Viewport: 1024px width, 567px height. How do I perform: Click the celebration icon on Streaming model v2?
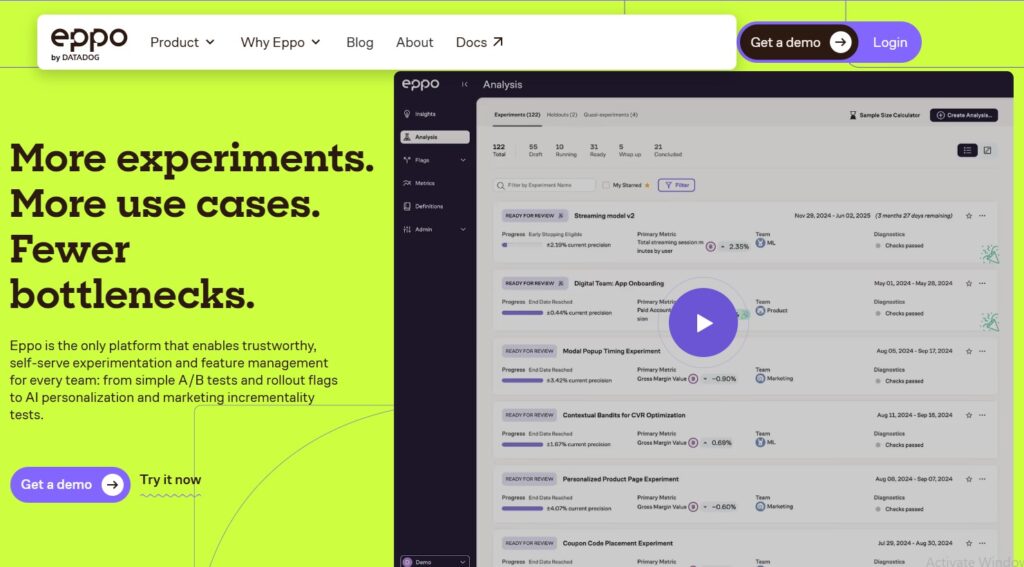(990, 254)
